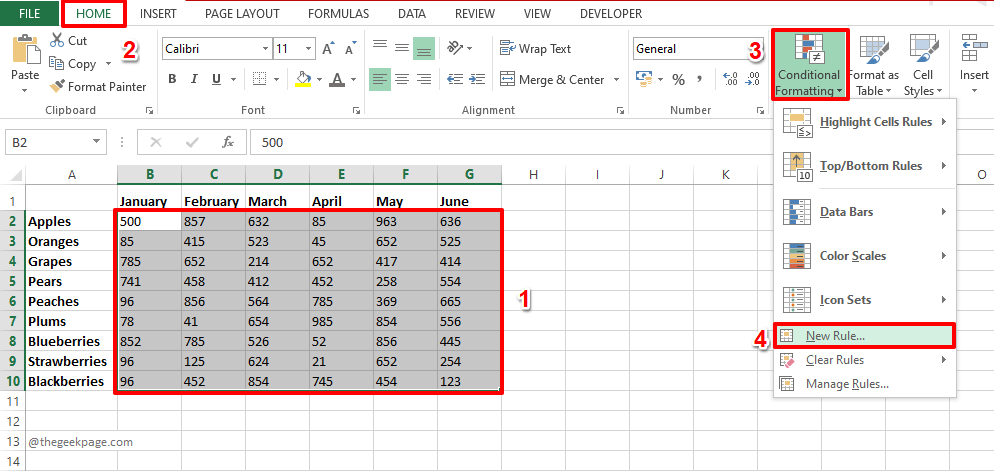Apply Comma Style number format
The width and height of the screenshot is (994, 471).
pyautogui.click(x=700, y=80)
